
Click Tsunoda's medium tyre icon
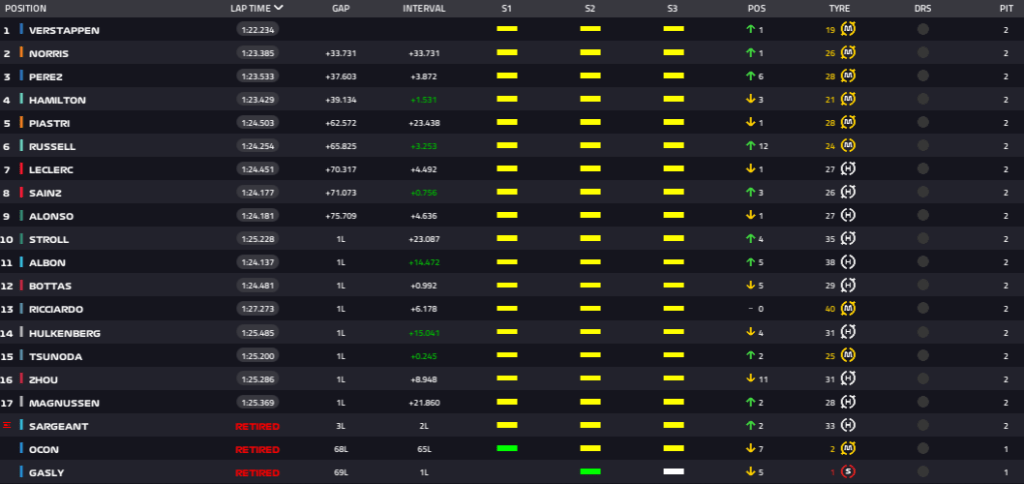(848, 355)
